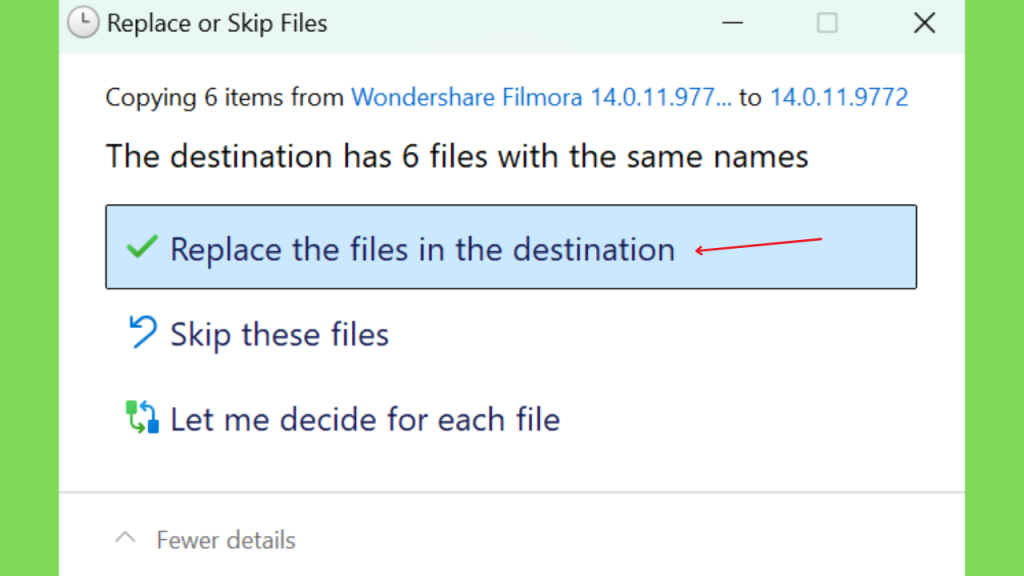Choose Replace the files in the destination
The image size is (1024, 576).
[x=511, y=247]
